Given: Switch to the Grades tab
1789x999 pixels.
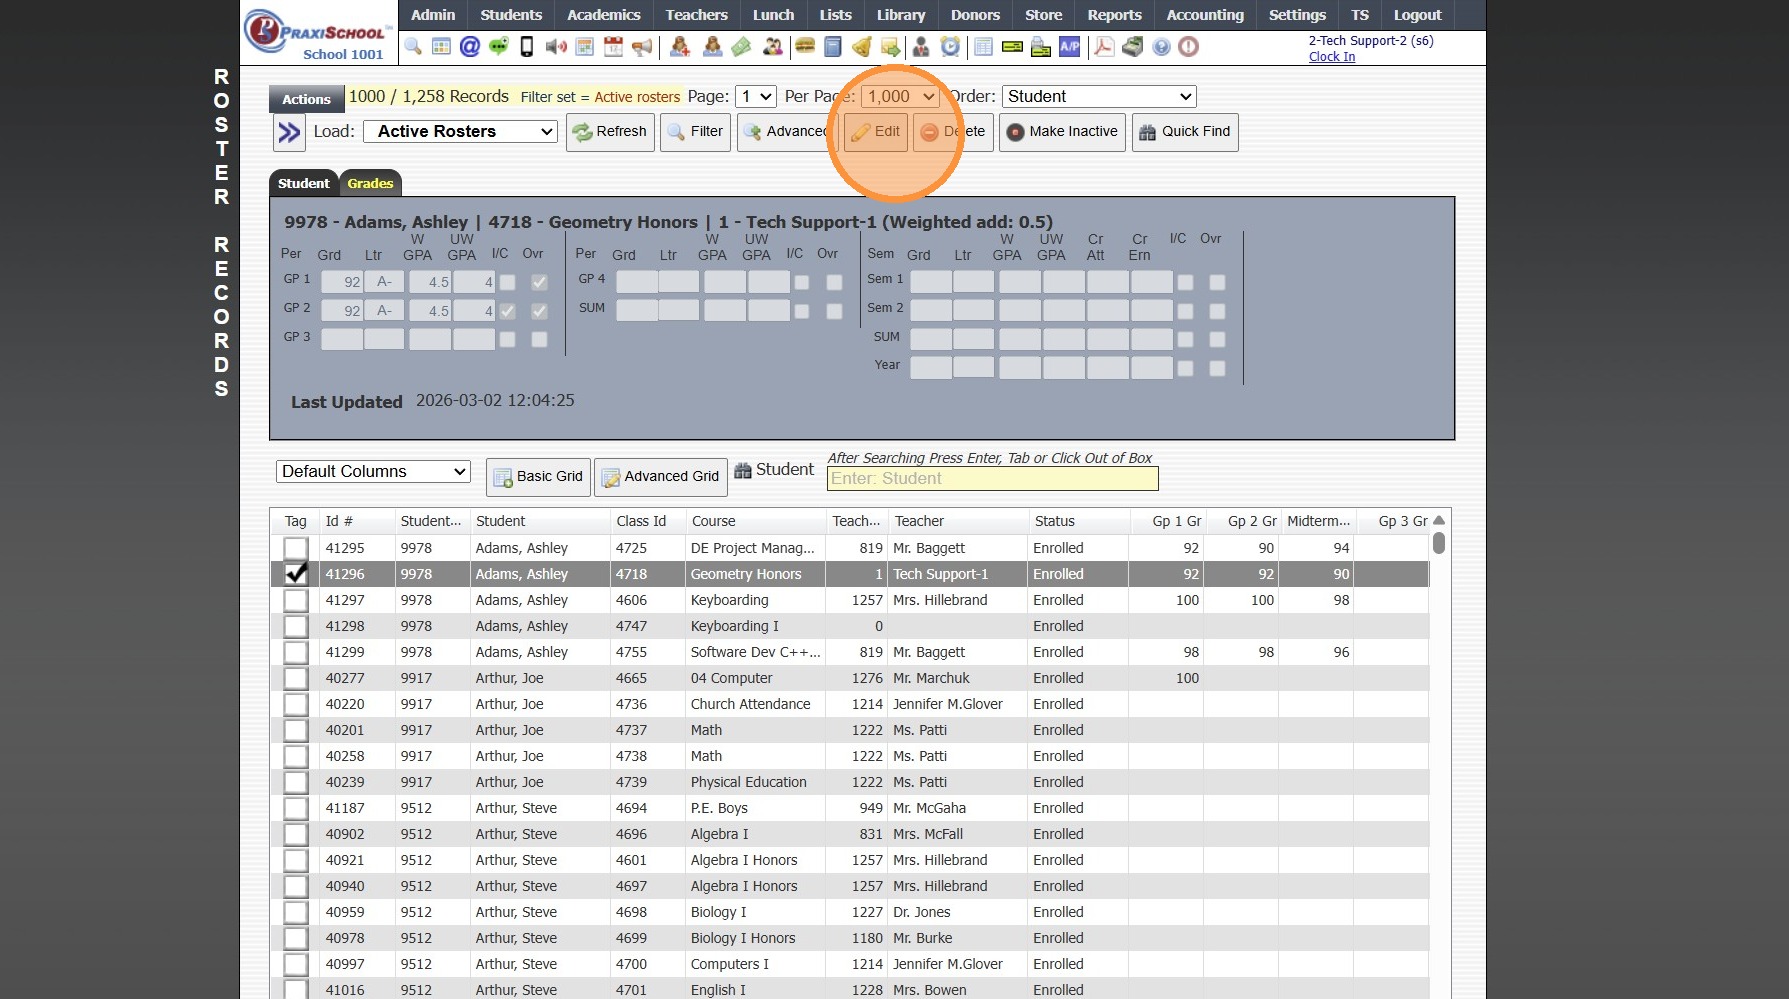Looking at the screenshot, I should coord(370,183).
